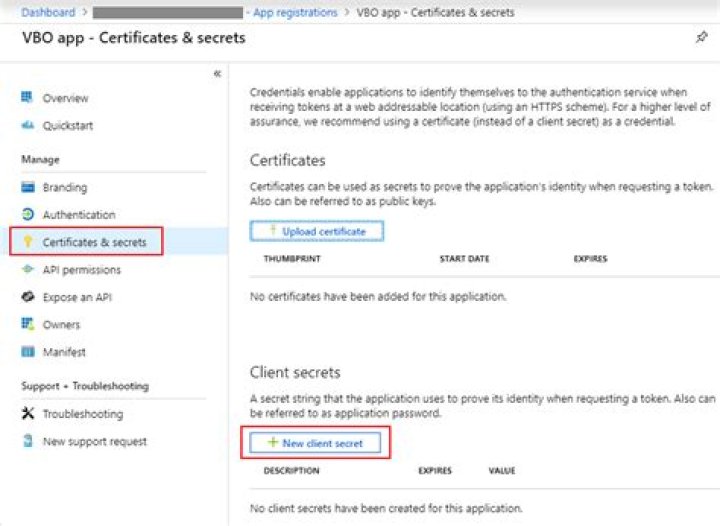
Task: Collapse the sidebar with double chevron
Action: 217,74
